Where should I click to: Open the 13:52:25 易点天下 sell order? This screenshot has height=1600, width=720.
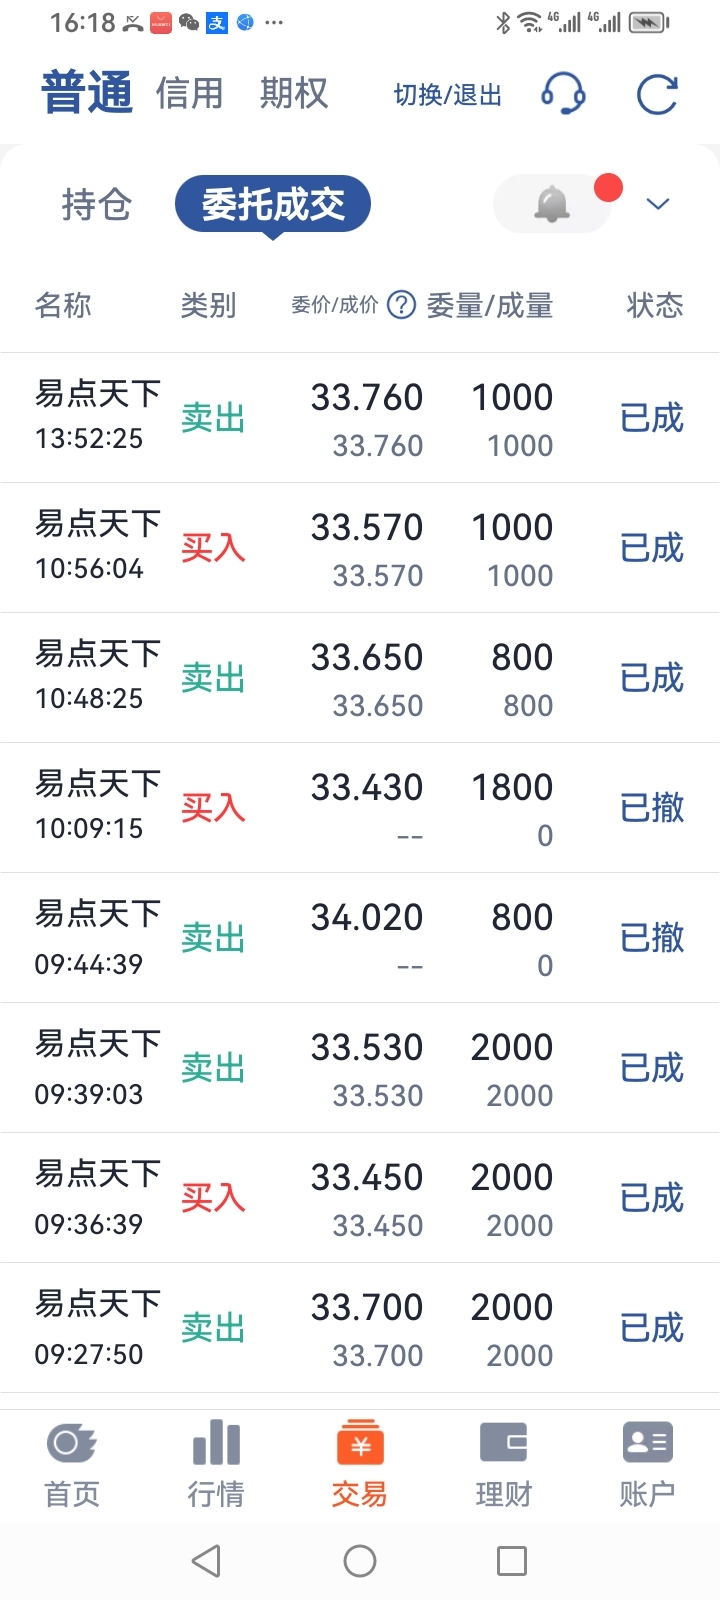coord(360,418)
